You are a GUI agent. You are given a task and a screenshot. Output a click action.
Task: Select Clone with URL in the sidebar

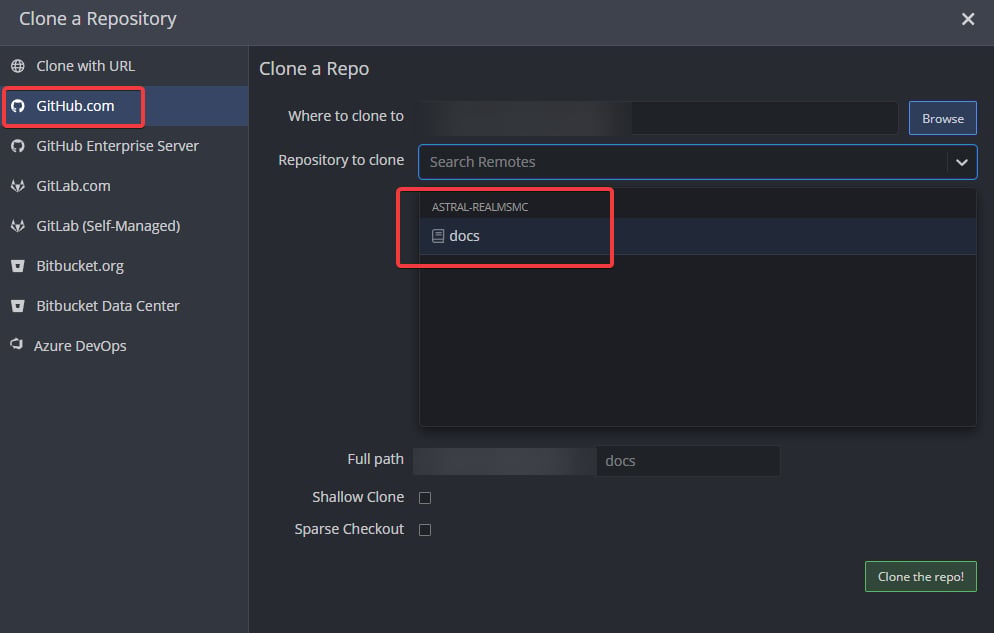point(124,66)
